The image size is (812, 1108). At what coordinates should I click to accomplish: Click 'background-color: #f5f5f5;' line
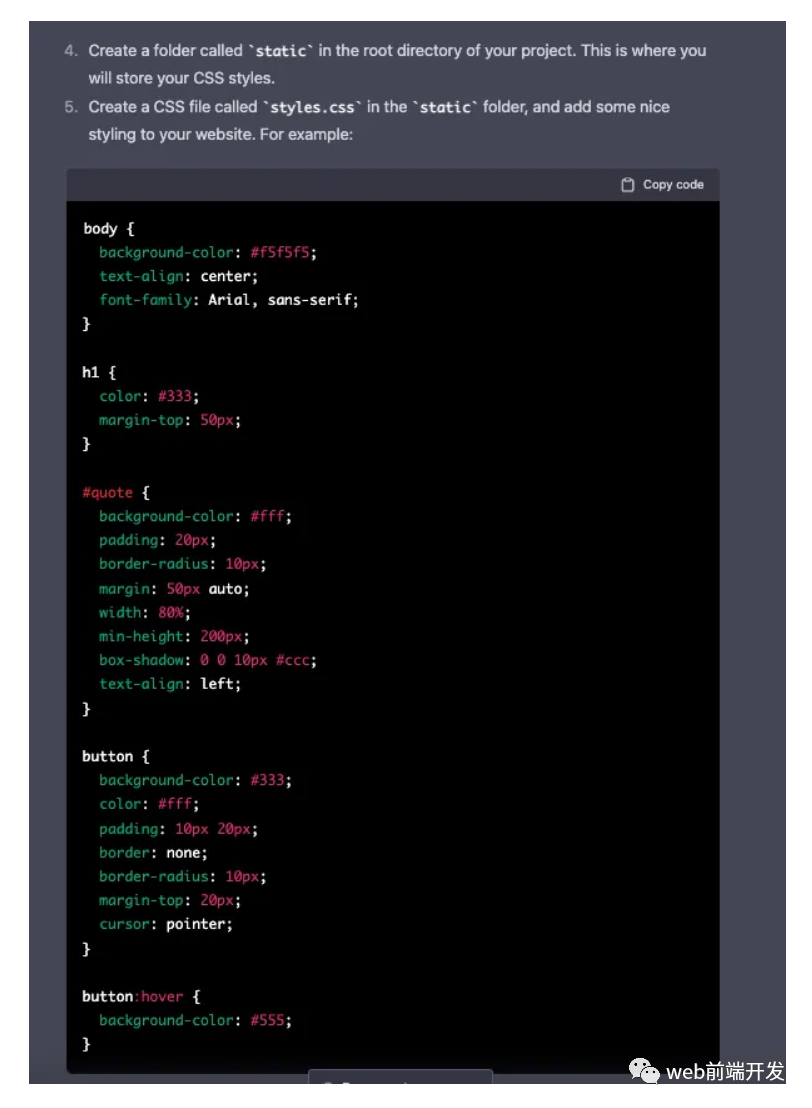(x=208, y=252)
